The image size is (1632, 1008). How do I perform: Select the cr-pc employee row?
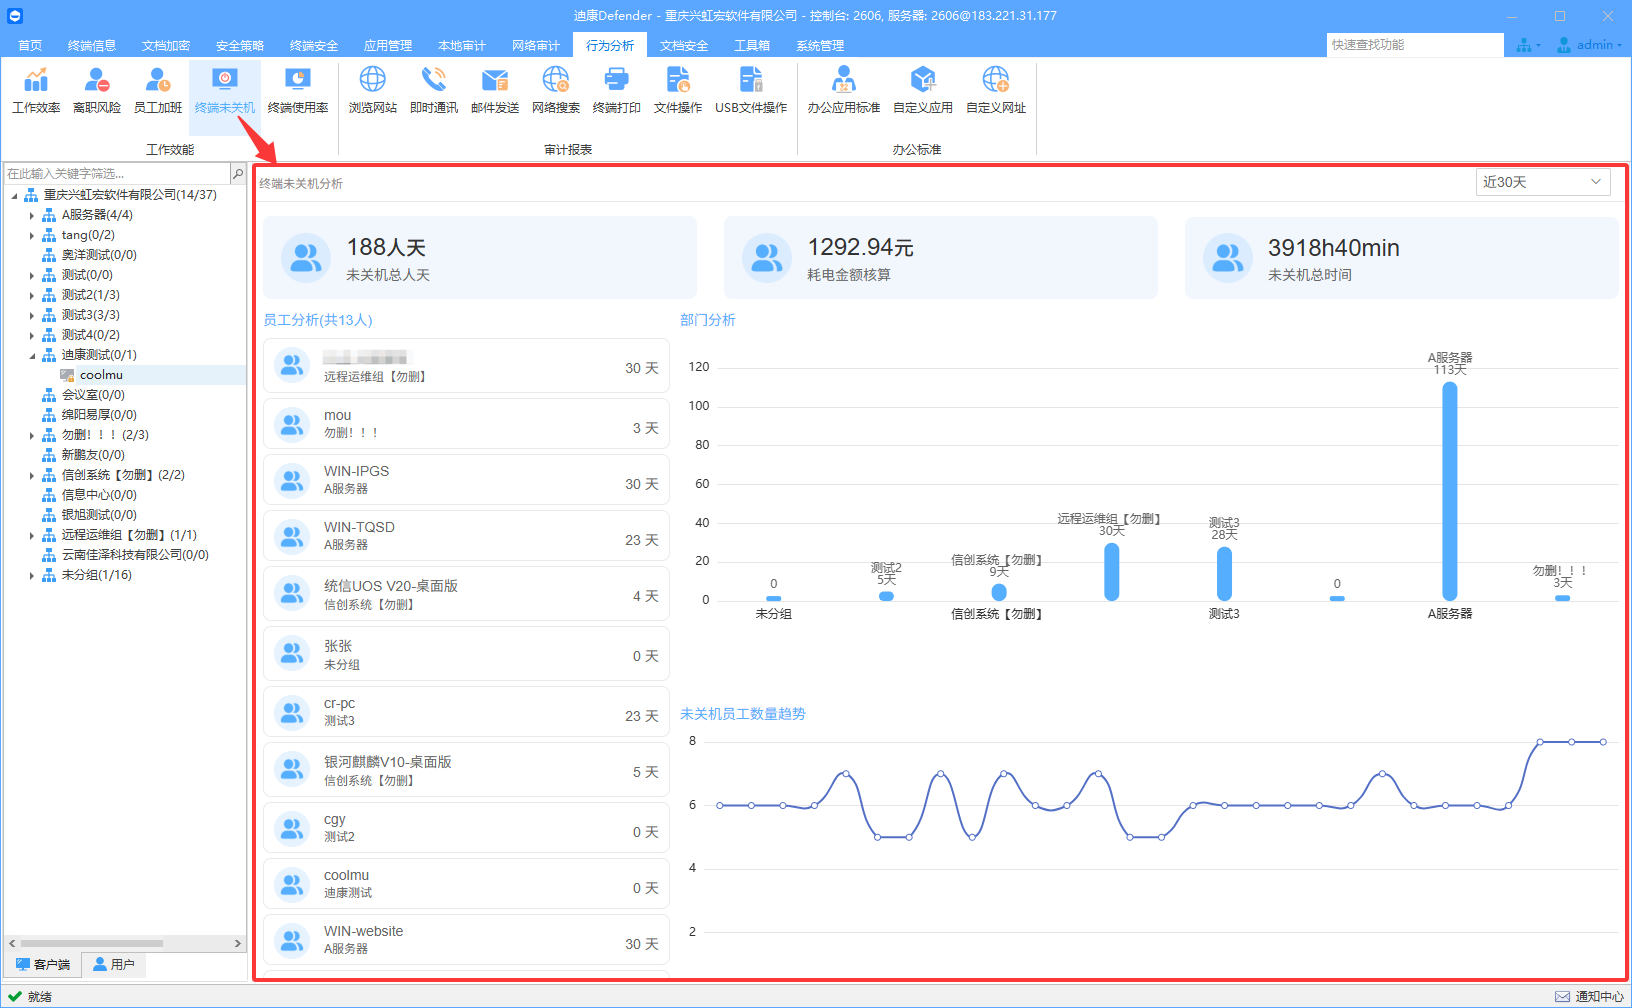[x=466, y=712]
